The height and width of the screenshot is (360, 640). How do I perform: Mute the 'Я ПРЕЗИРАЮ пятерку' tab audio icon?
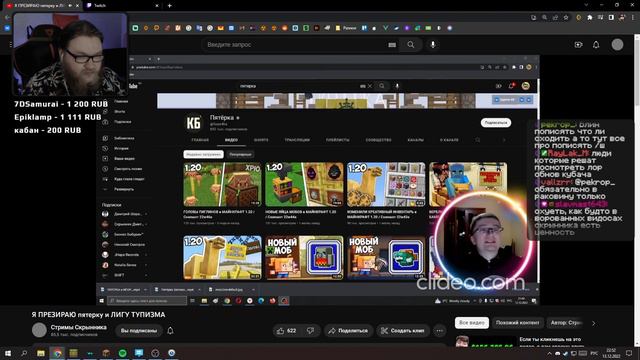(71, 6)
